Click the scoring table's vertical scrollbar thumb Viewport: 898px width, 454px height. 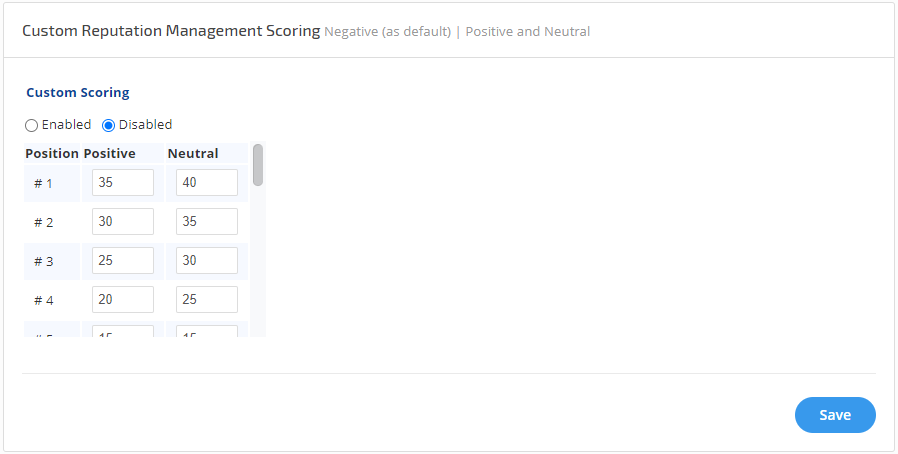tap(258, 165)
